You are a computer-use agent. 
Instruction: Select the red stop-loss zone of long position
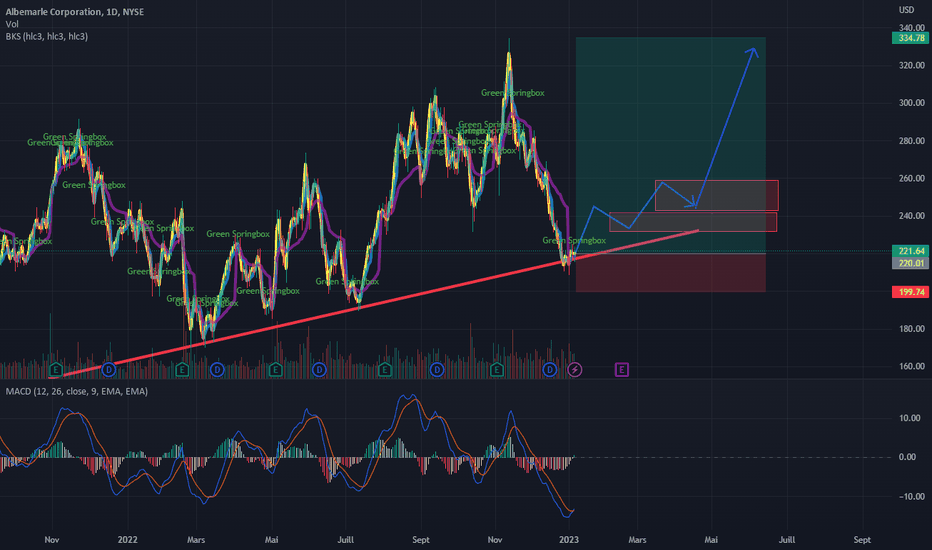point(670,272)
